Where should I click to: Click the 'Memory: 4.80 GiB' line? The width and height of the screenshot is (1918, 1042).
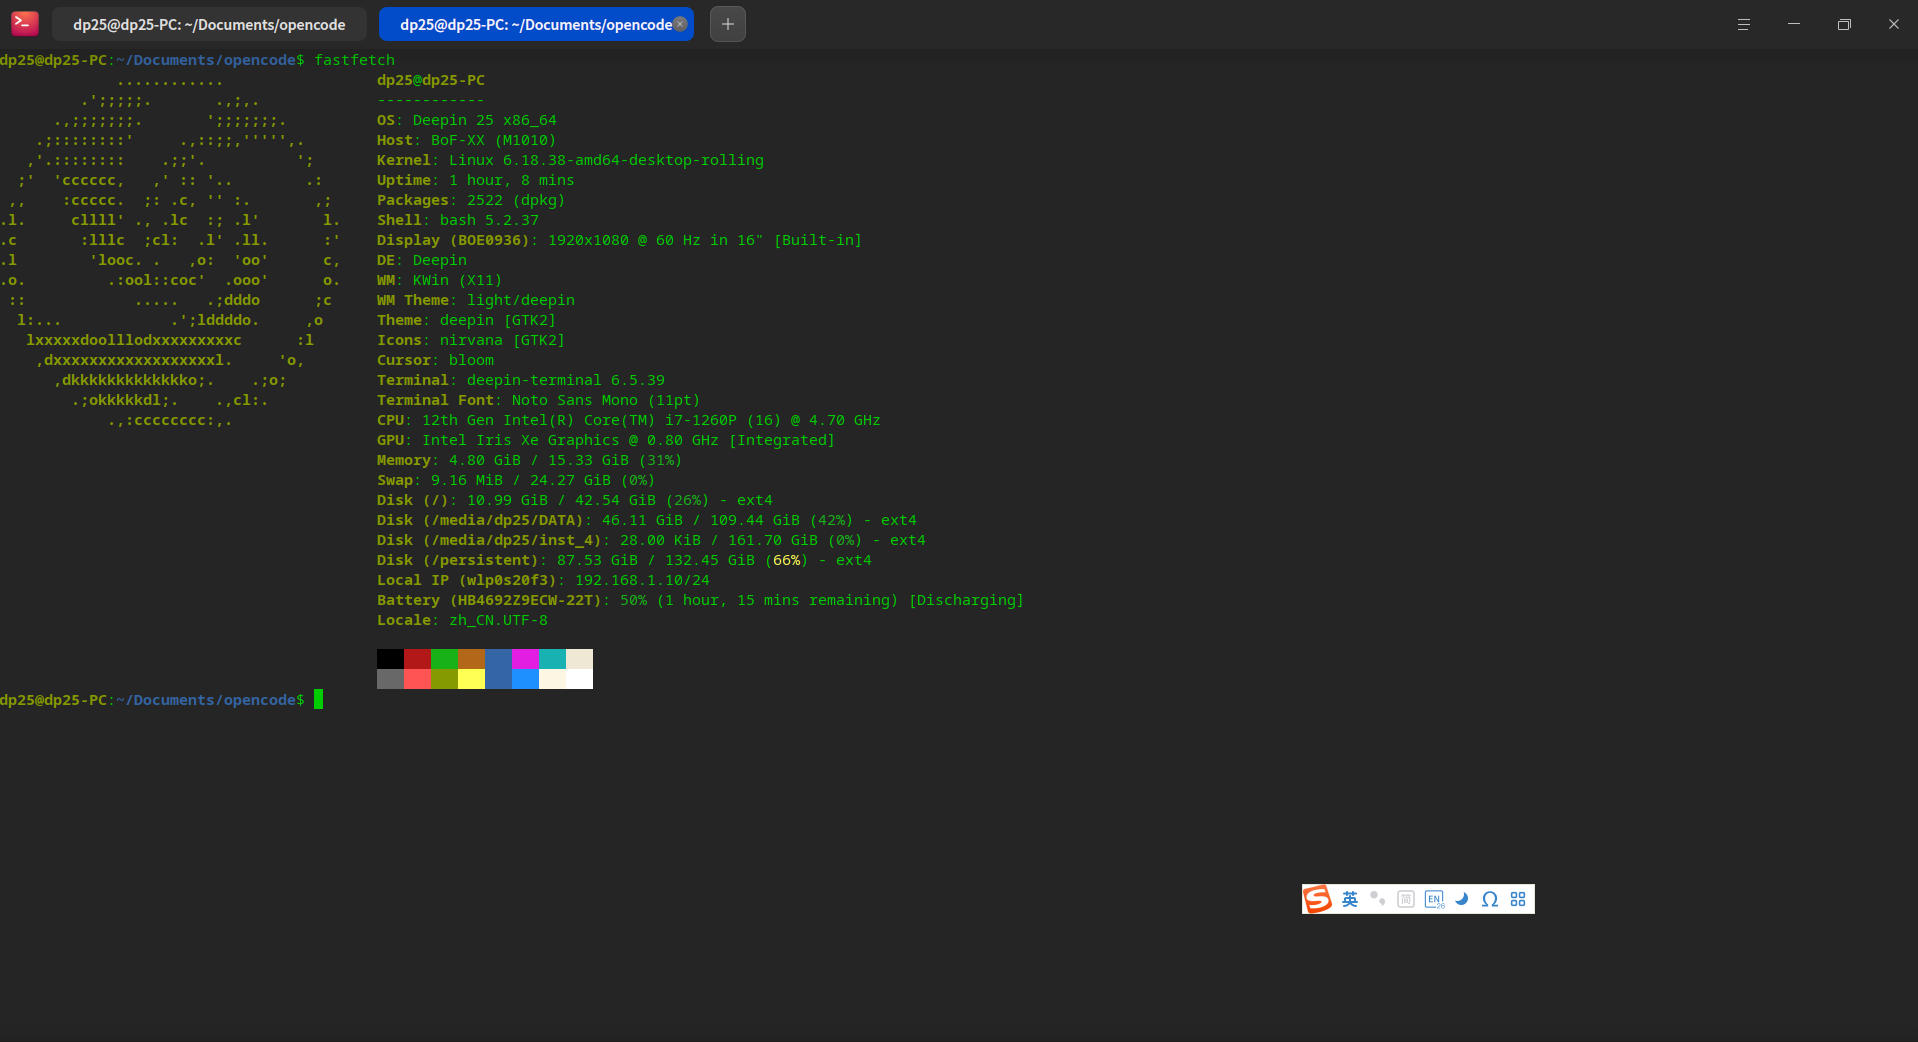(x=529, y=460)
